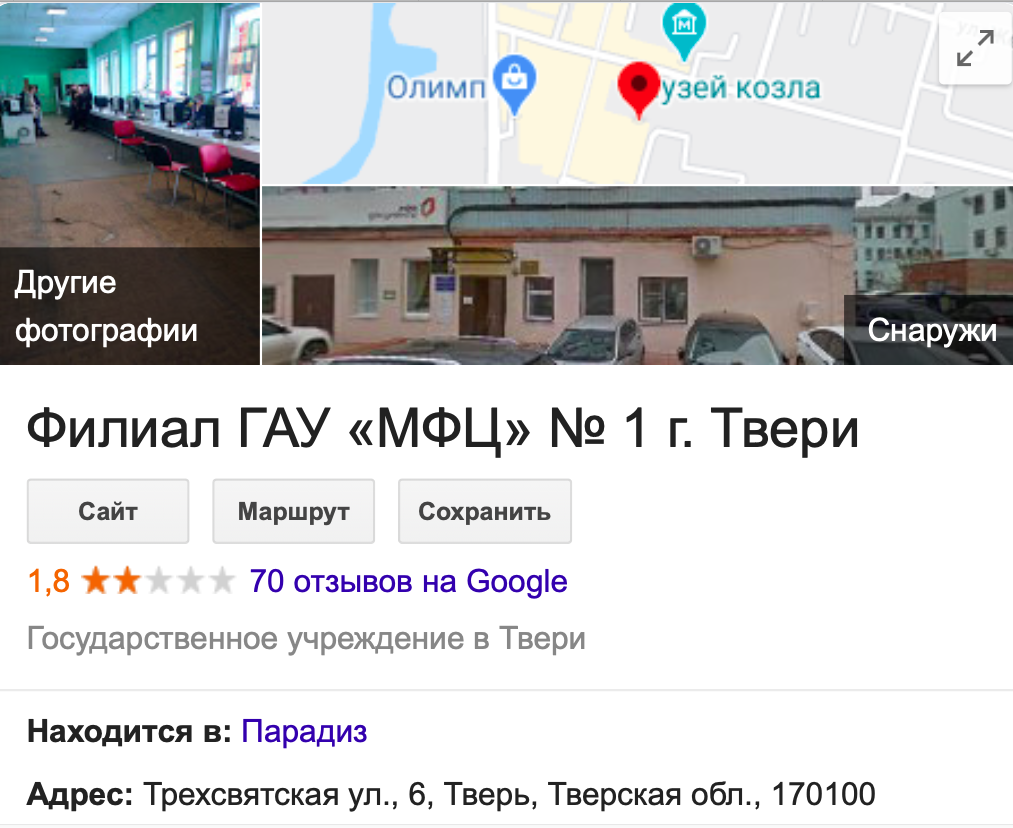Open the Парадиз location link

tap(304, 732)
